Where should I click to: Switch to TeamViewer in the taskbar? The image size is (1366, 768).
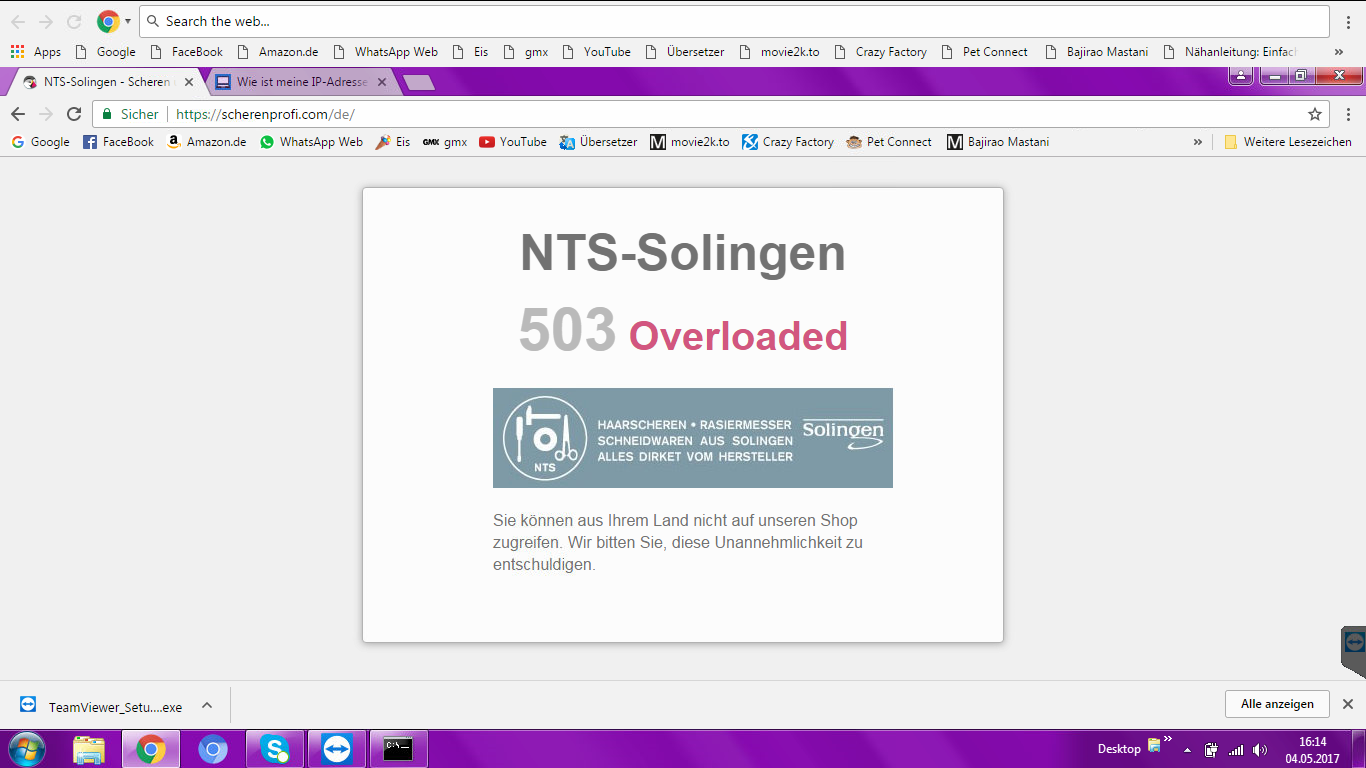point(337,749)
